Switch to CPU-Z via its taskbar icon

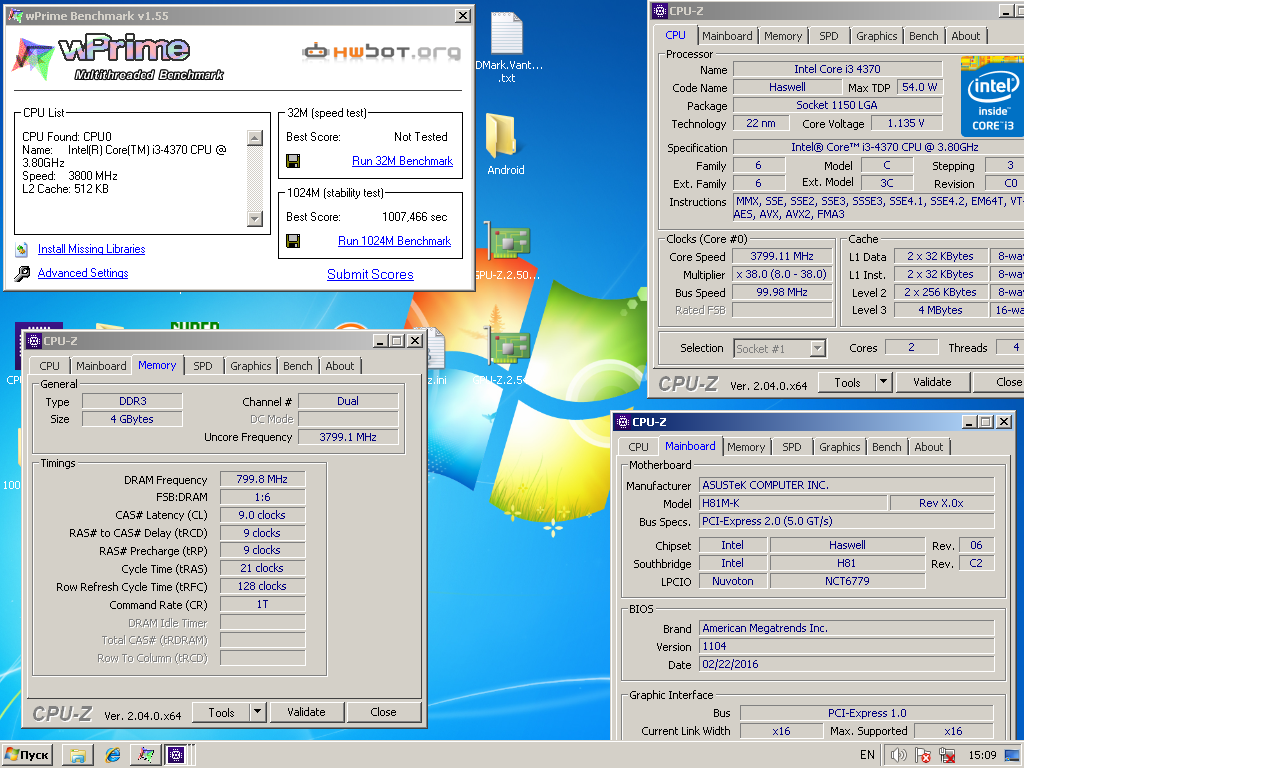179,755
